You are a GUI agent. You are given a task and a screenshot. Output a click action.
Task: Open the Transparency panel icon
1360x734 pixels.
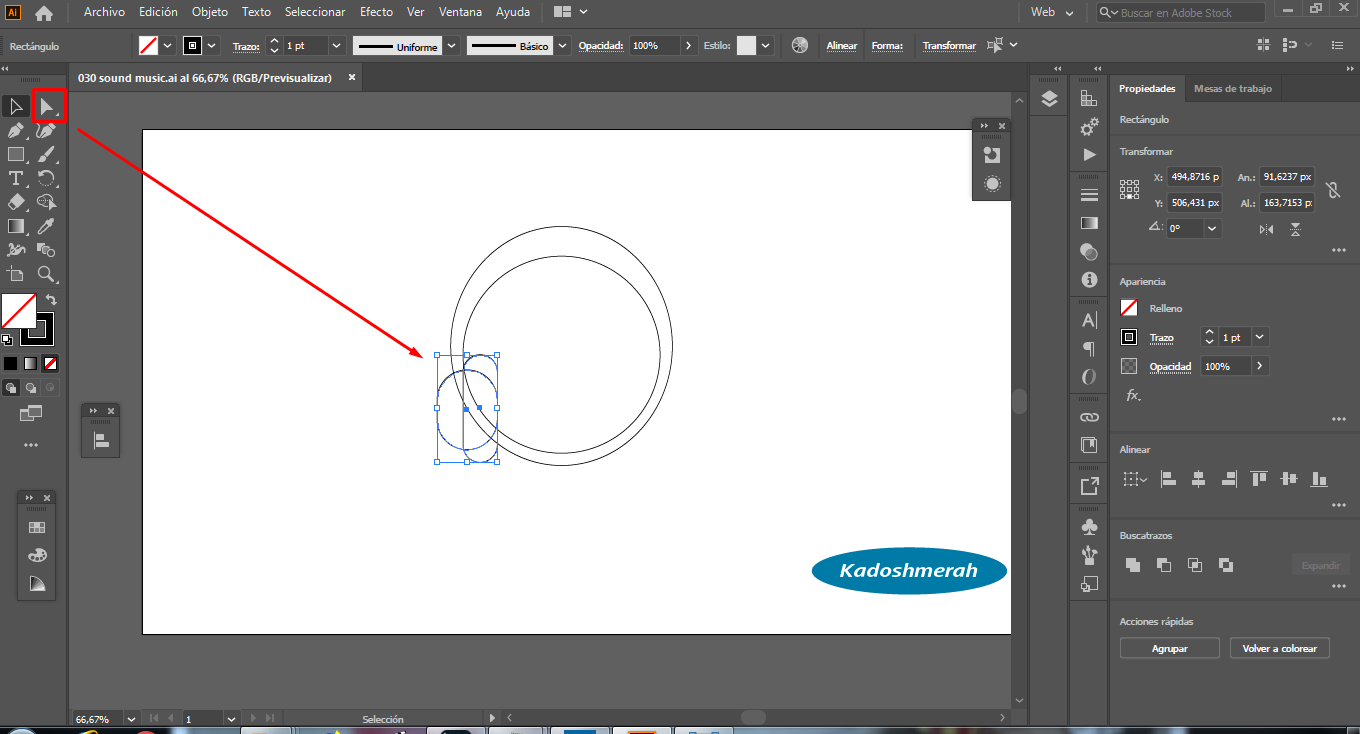tap(1089, 252)
